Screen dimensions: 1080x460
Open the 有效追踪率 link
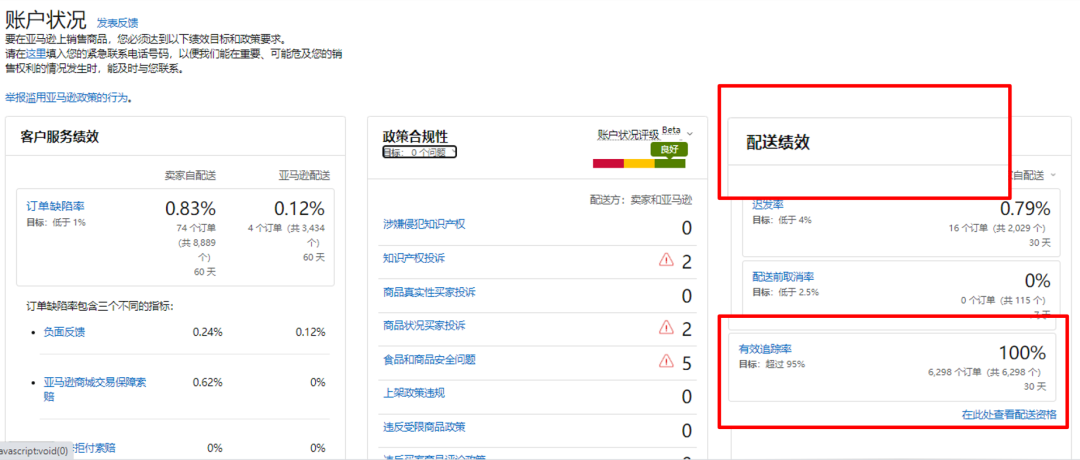click(x=764, y=350)
